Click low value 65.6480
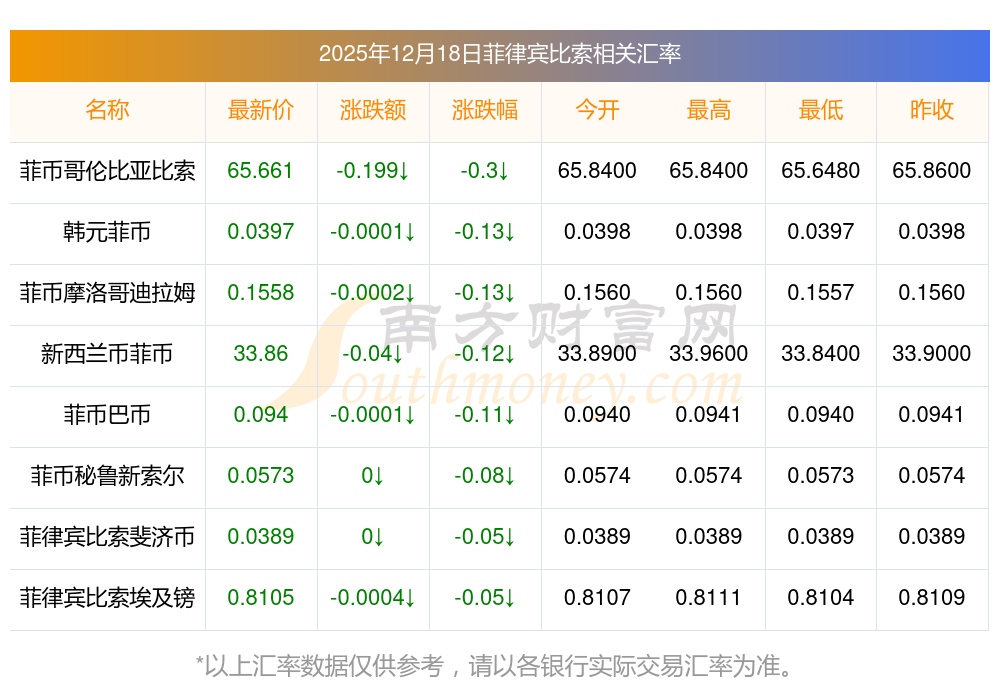Image resolution: width=1000 pixels, height=697 pixels. pyautogui.click(x=821, y=170)
